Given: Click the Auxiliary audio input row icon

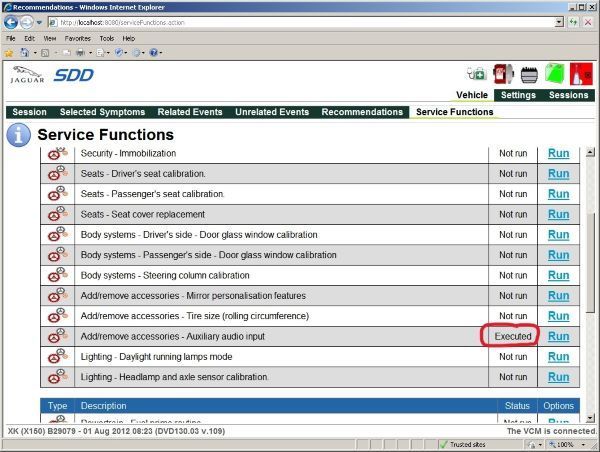Looking at the screenshot, I should tap(57, 336).
